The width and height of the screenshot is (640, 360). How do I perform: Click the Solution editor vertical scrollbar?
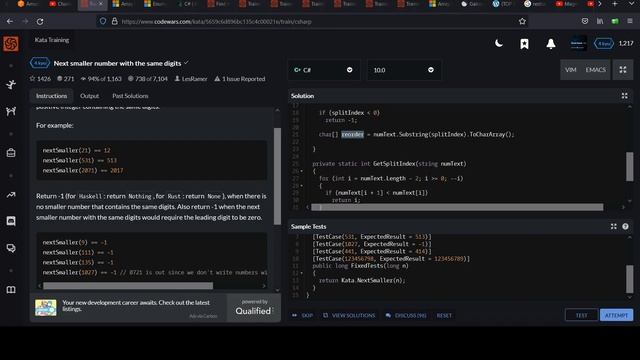pyautogui.click(x=629, y=167)
